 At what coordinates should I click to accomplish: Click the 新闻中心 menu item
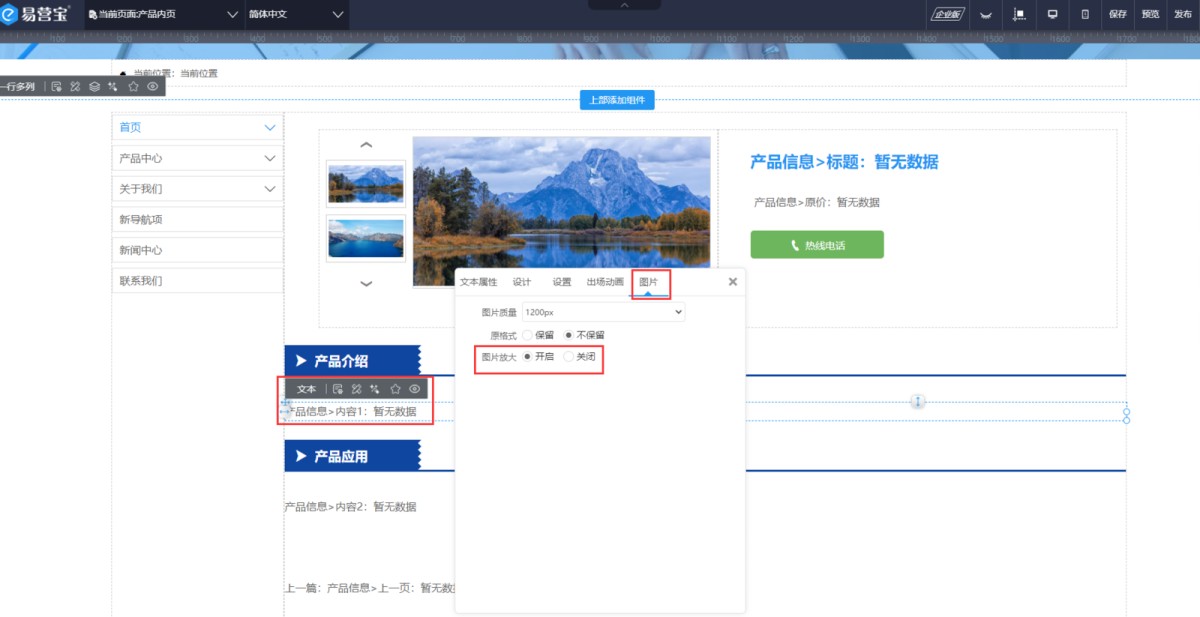[x=197, y=250]
